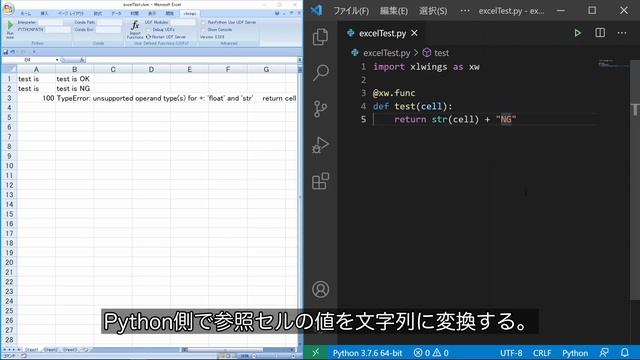This screenshot has width=640, height=360.
Task: Open the ファイル(F) menu
Action: (351, 11)
